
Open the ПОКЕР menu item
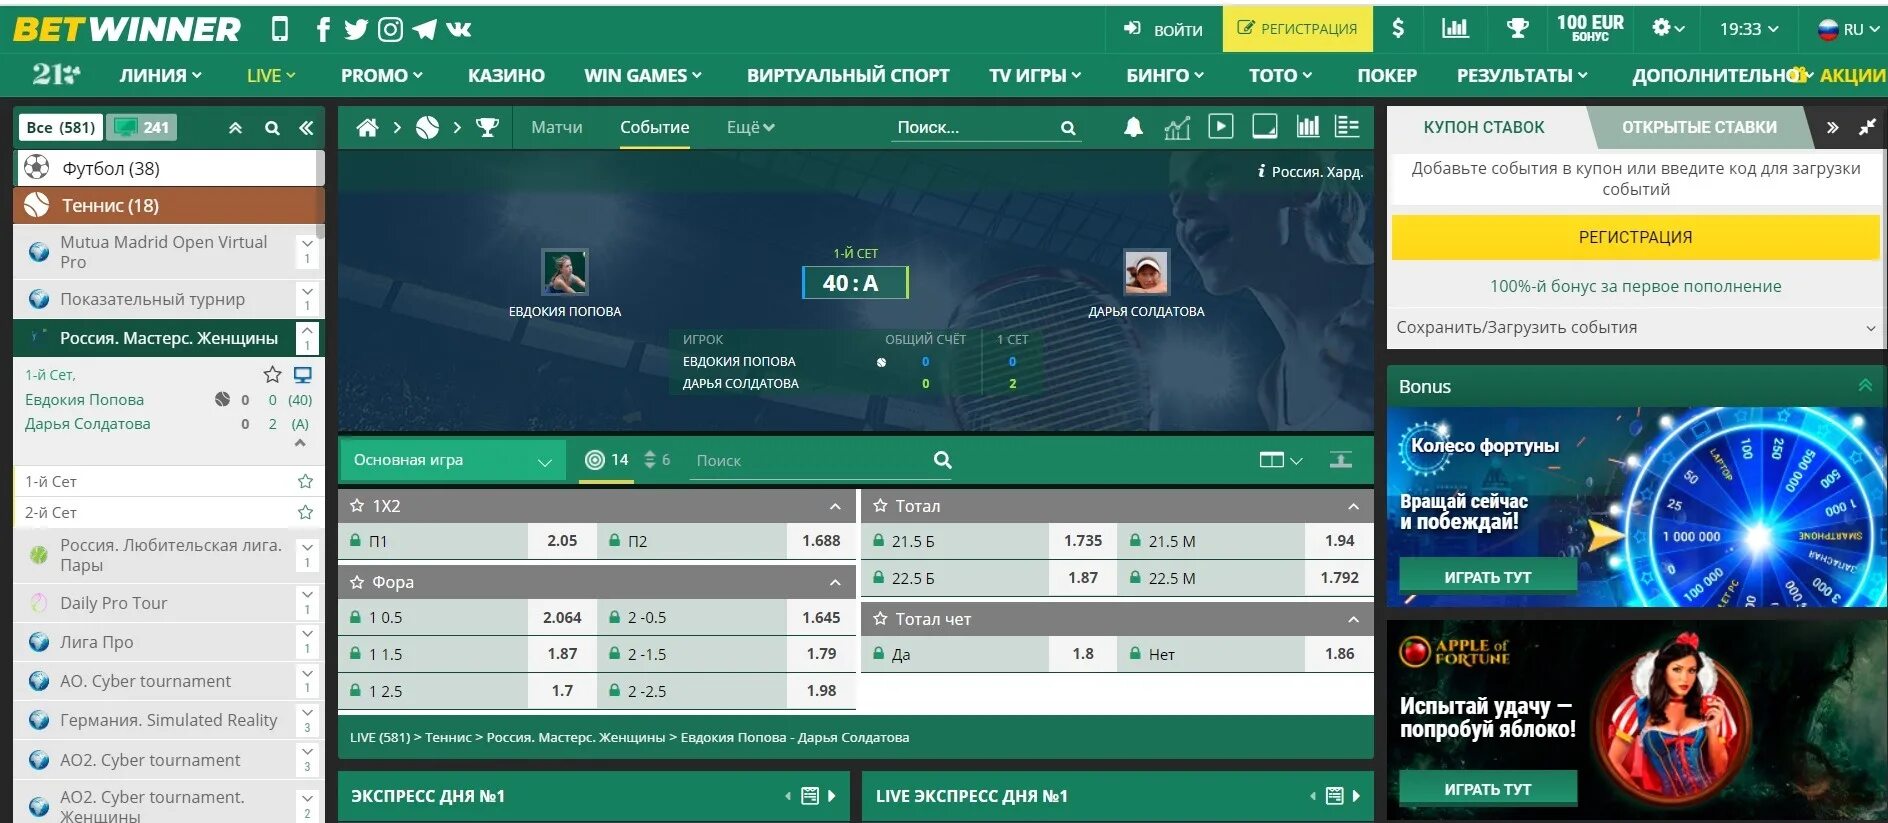(1387, 75)
